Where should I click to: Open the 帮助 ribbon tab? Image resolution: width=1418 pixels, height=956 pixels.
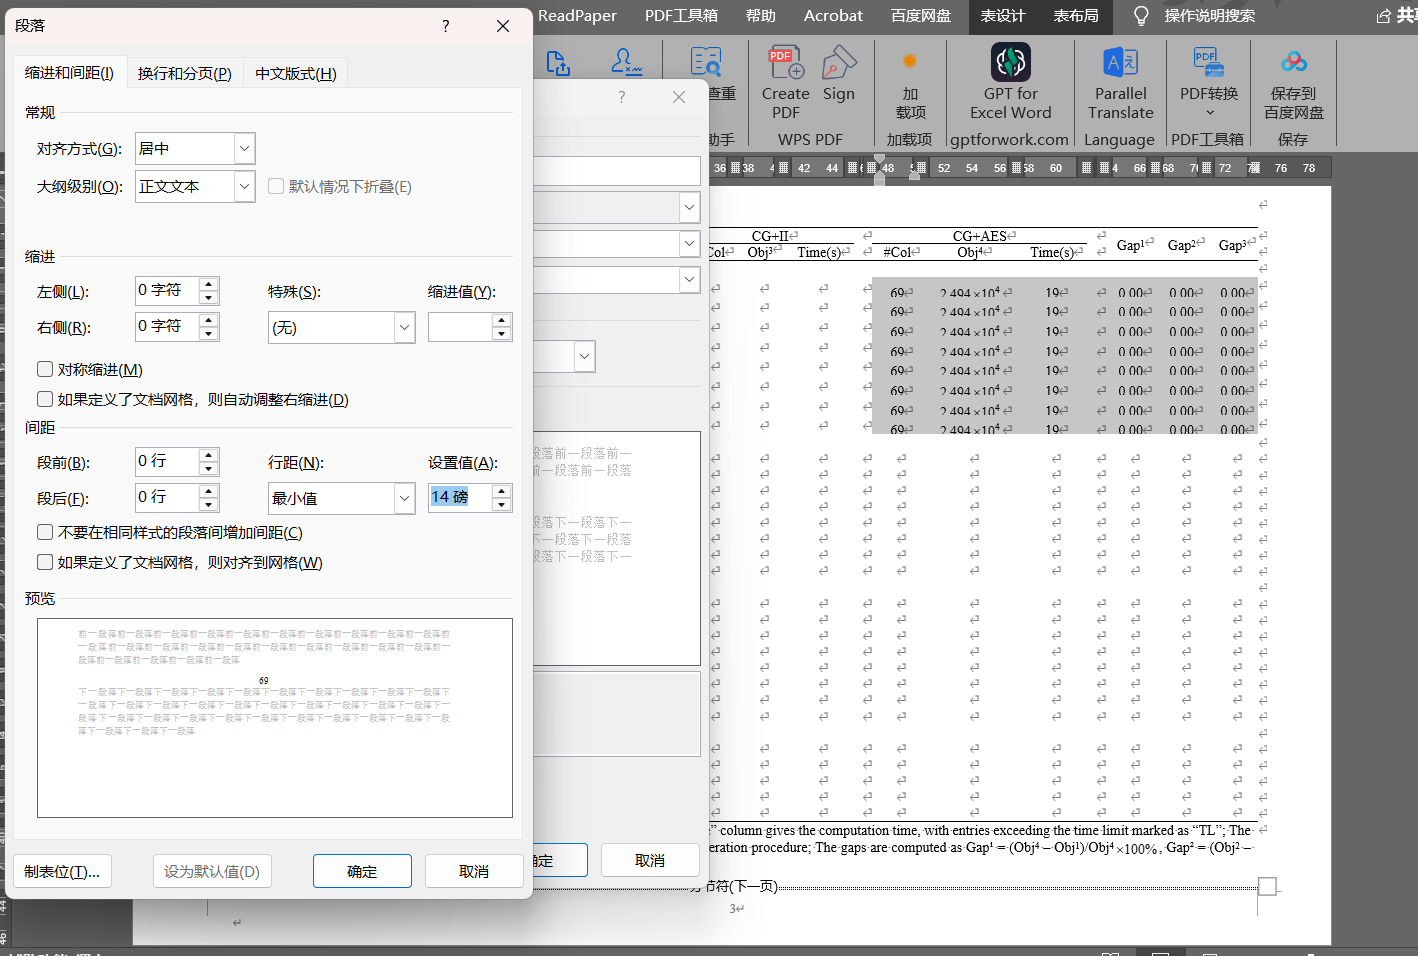(x=761, y=15)
